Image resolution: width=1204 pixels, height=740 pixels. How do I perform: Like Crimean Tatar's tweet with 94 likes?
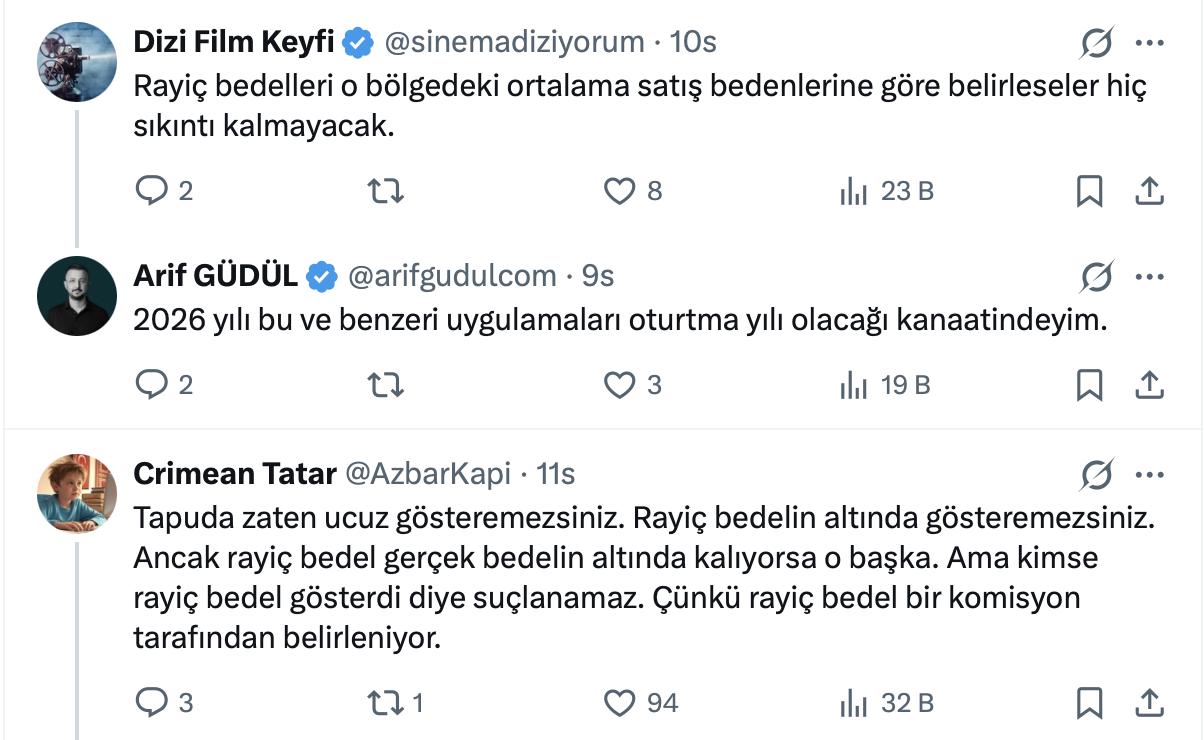(x=621, y=703)
